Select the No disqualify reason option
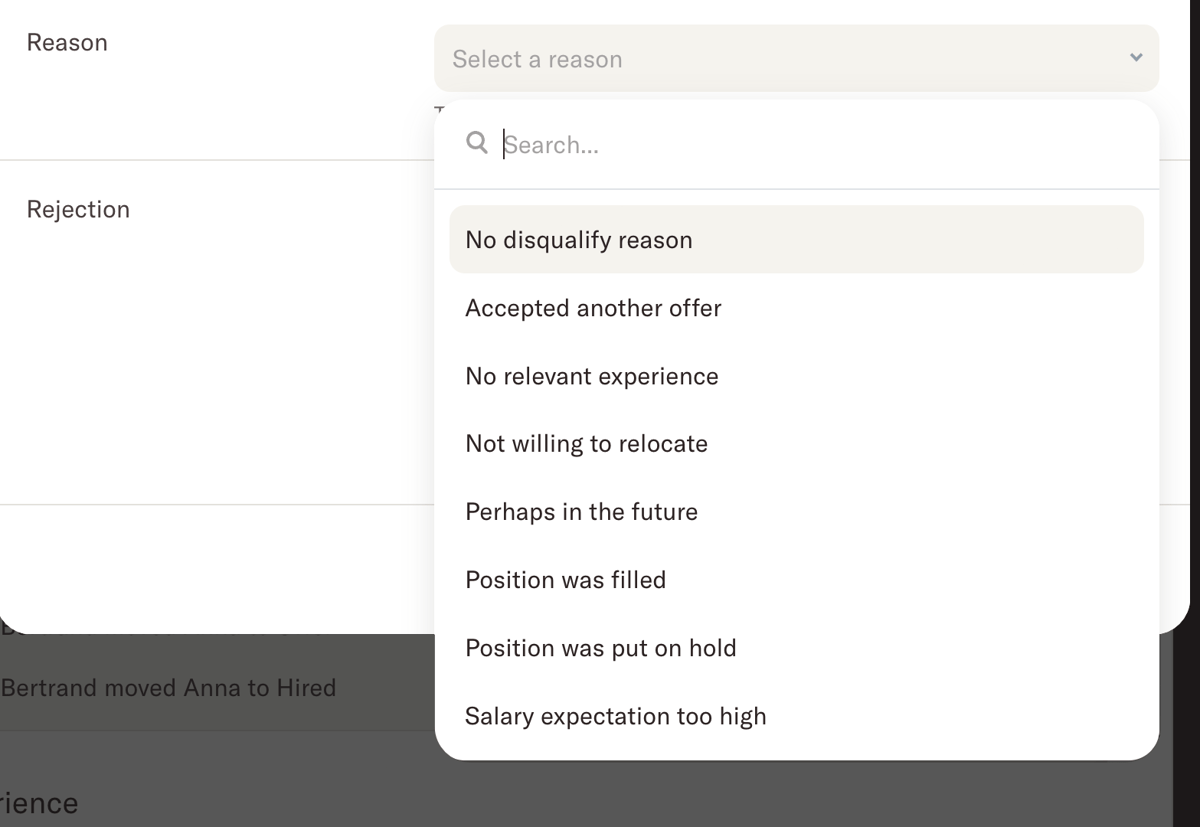 click(x=578, y=239)
